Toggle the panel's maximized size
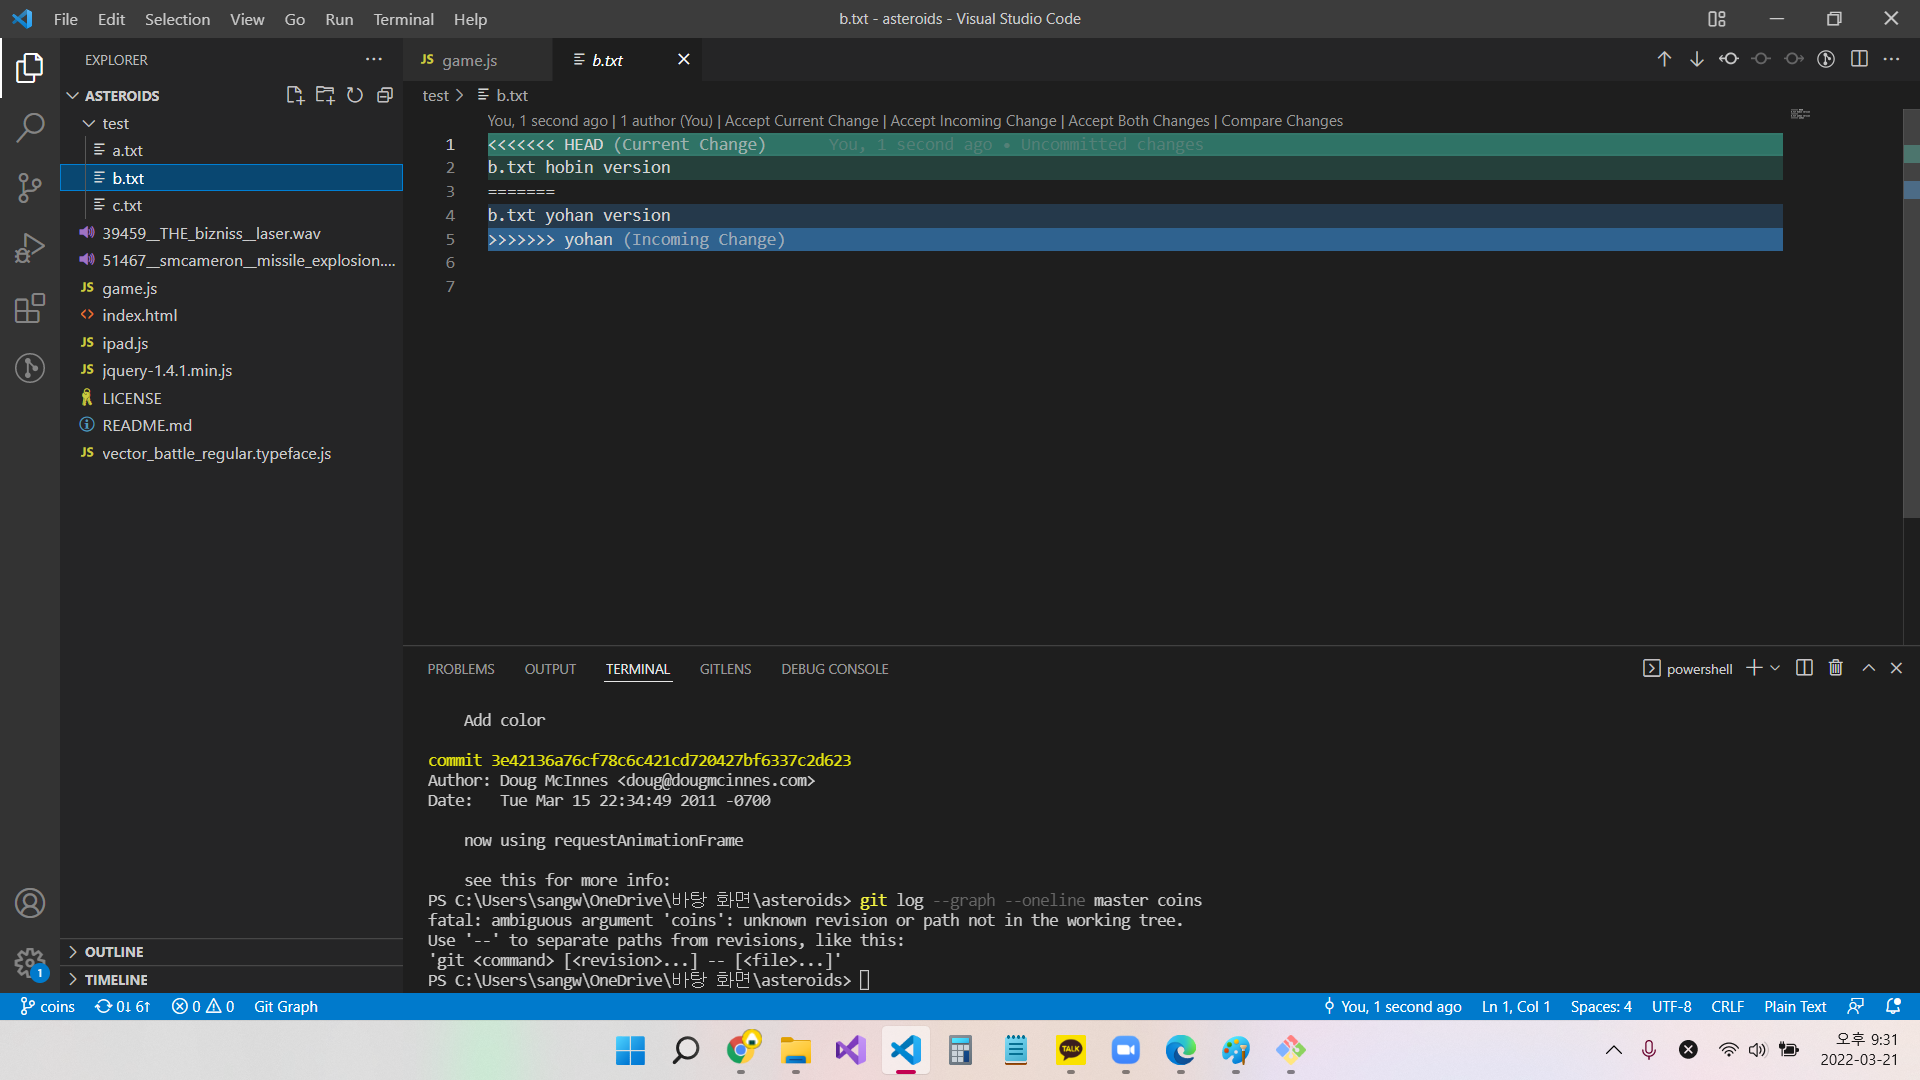The image size is (1920, 1080). tap(1868, 668)
